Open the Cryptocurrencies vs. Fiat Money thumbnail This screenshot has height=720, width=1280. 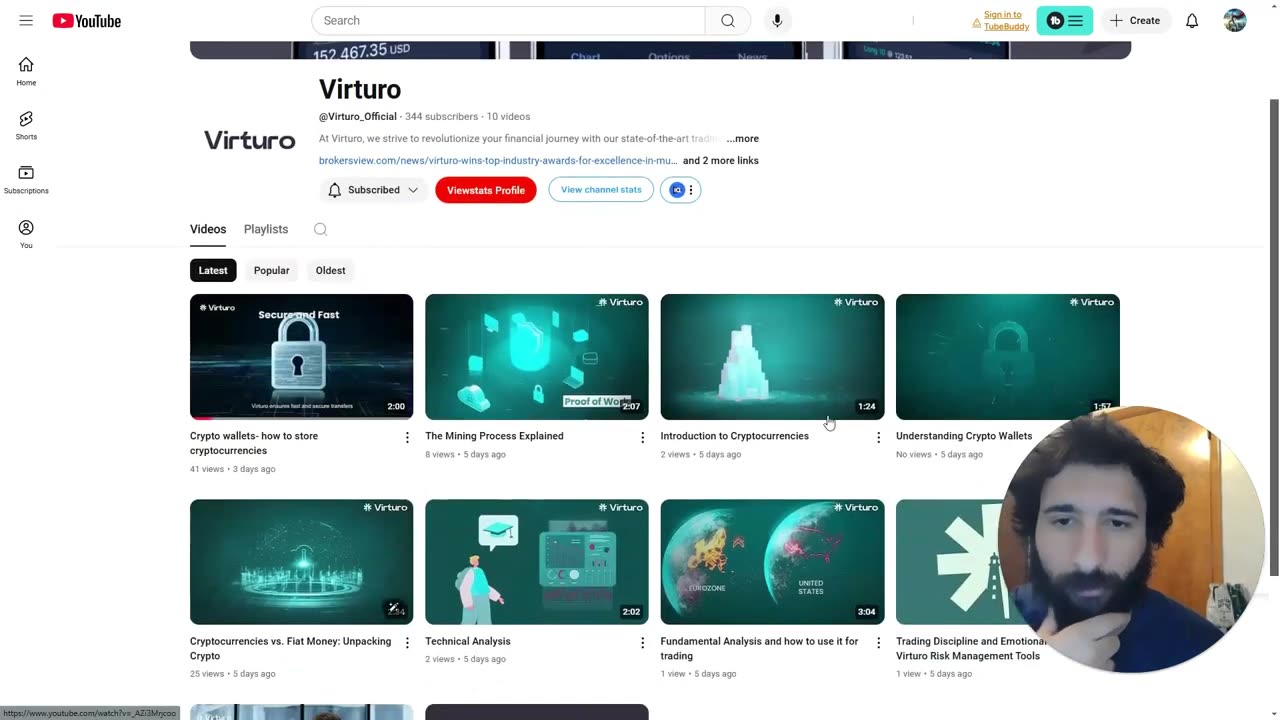[301, 562]
